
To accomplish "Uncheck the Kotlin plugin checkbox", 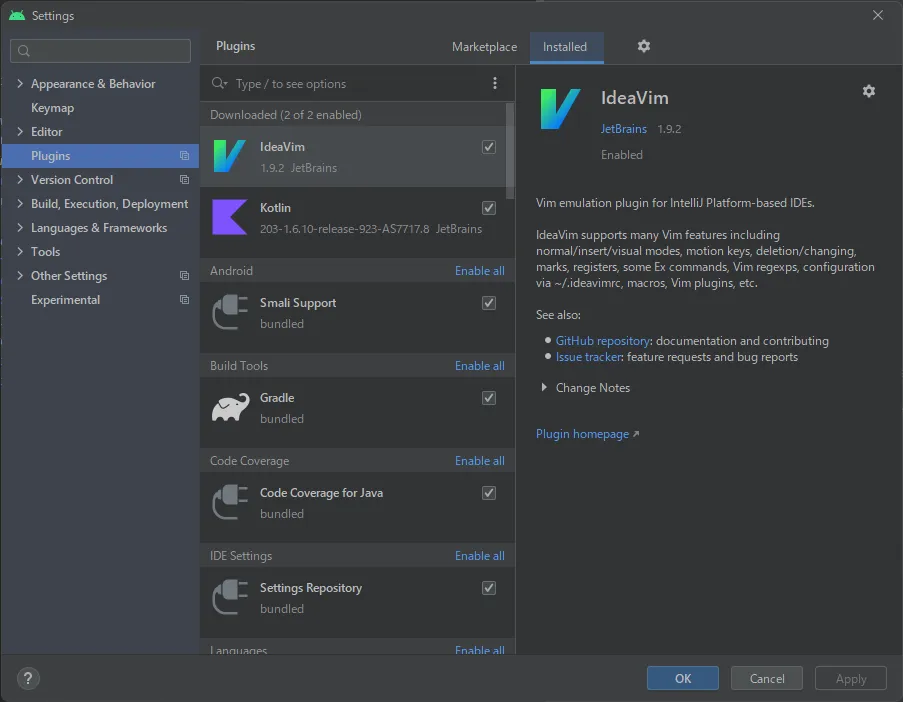I will point(489,208).
